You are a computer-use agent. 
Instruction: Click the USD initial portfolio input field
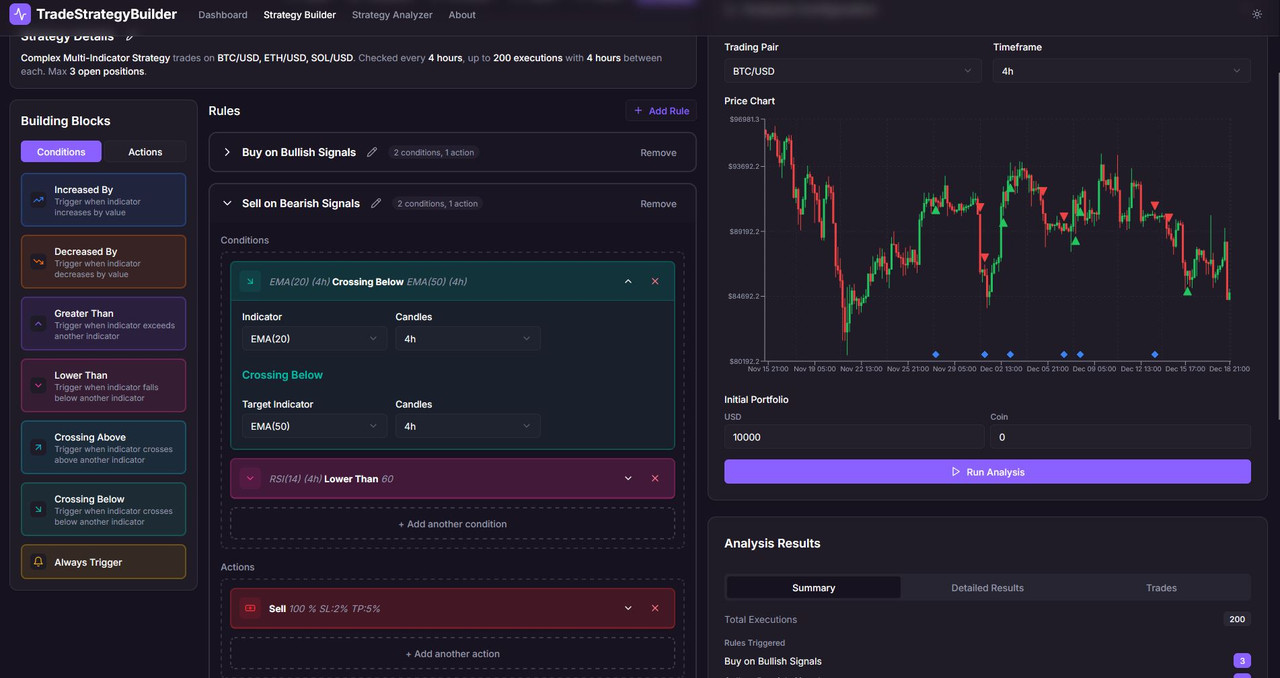[x=854, y=437]
